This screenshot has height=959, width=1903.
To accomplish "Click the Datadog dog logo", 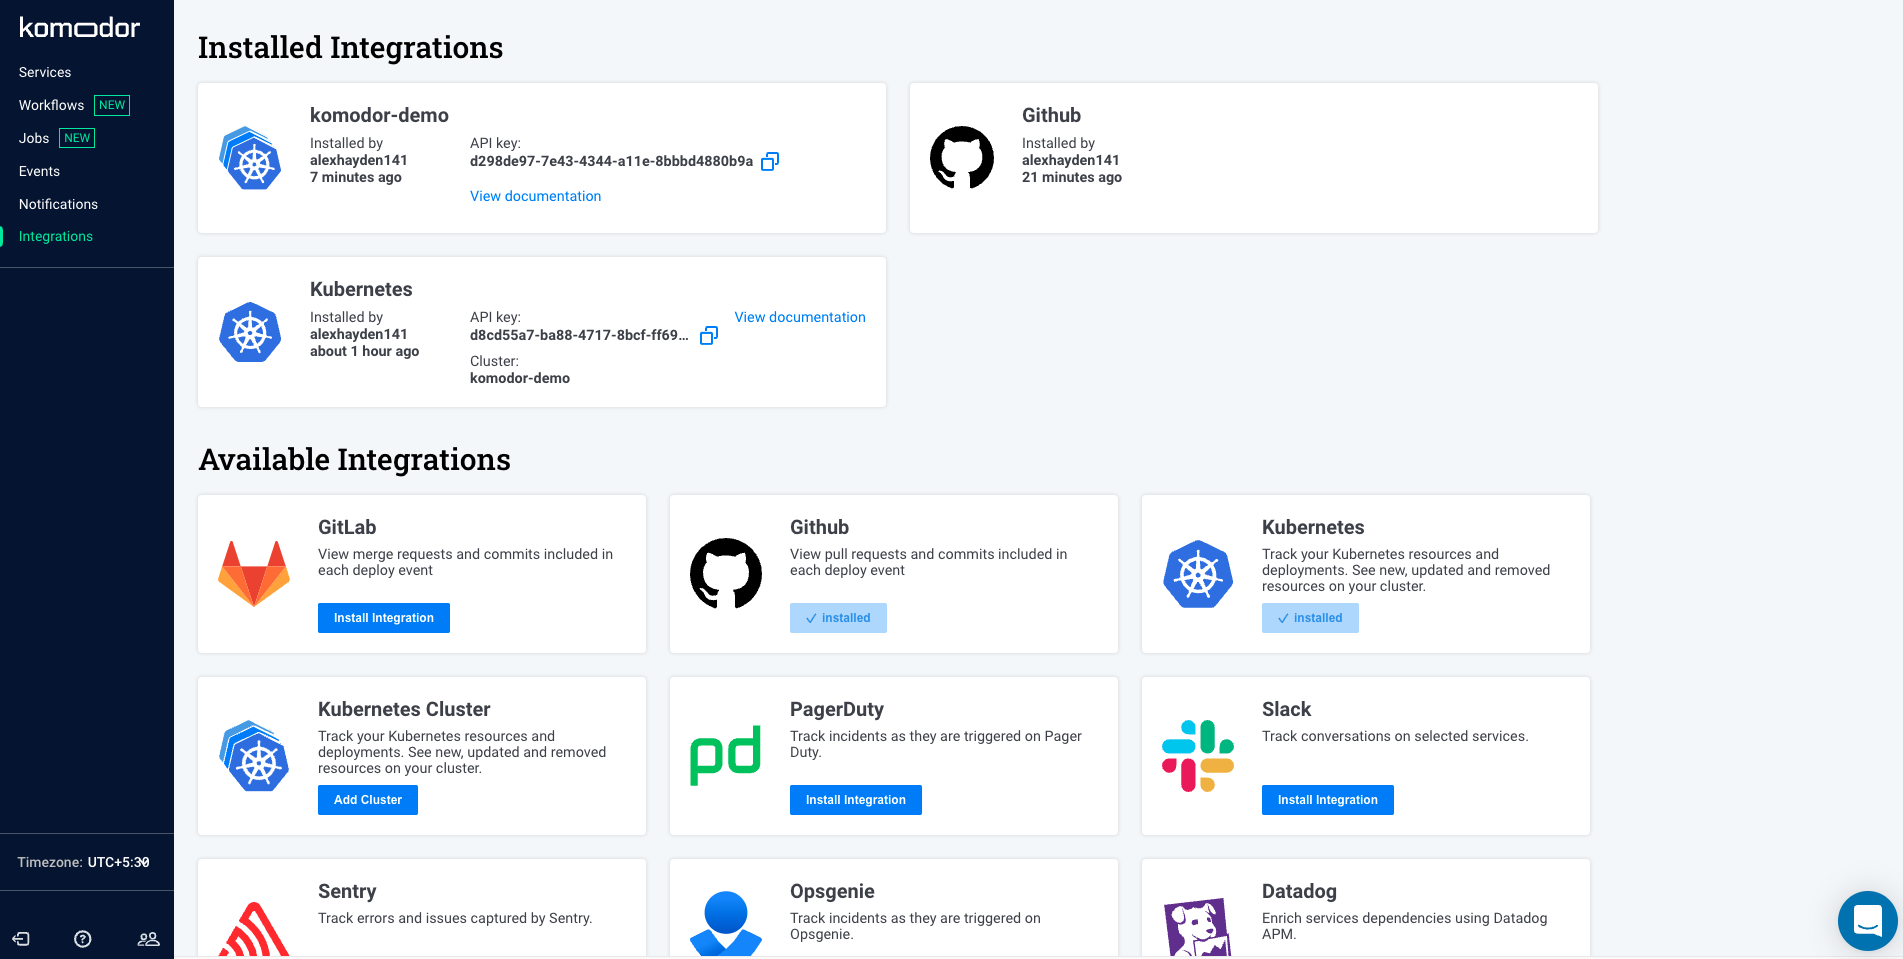I will [x=1198, y=927].
